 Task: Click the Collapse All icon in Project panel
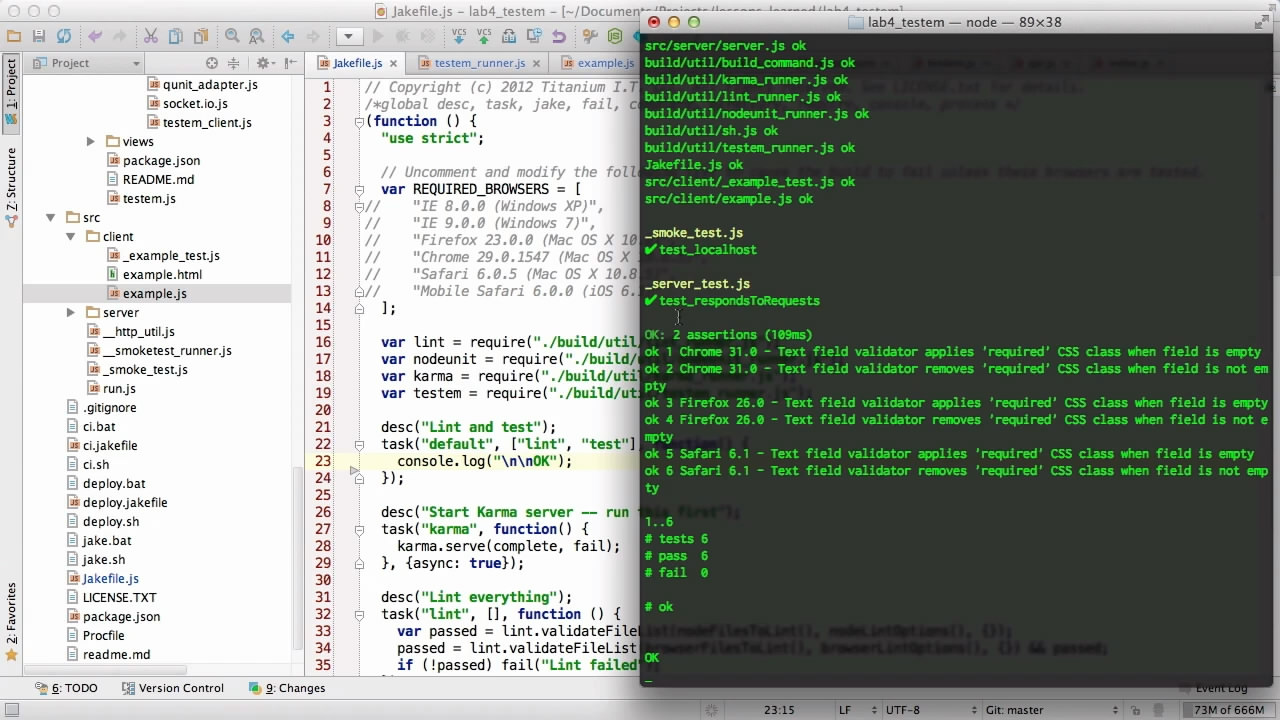233,63
